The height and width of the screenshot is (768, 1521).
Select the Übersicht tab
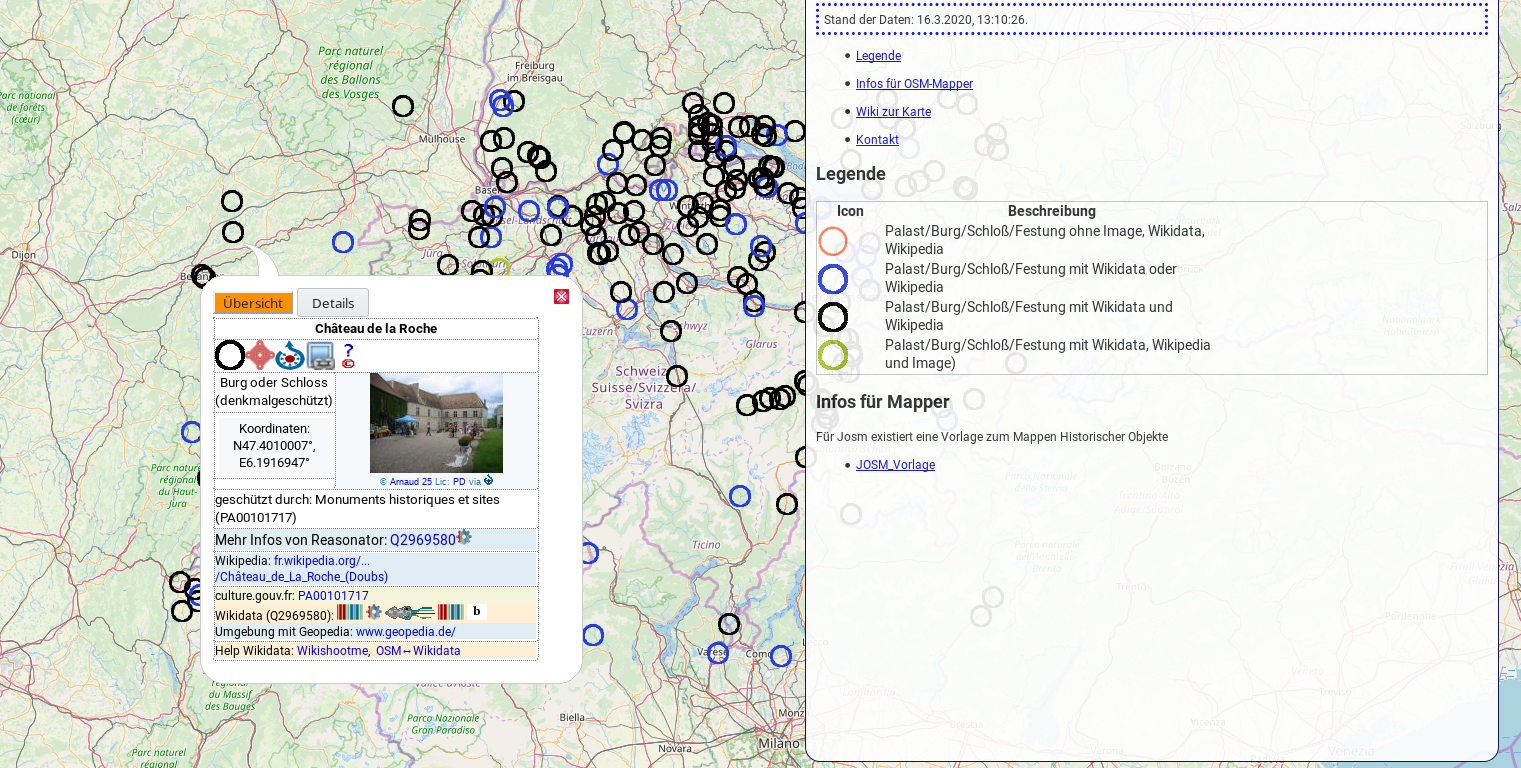253,303
